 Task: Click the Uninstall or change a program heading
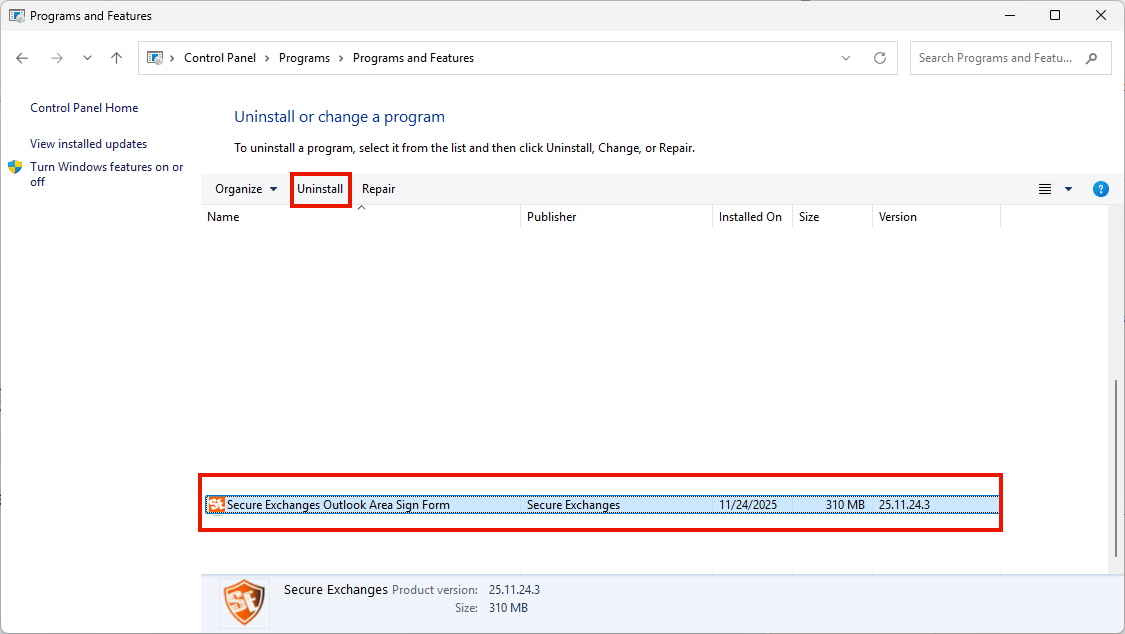(339, 117)
